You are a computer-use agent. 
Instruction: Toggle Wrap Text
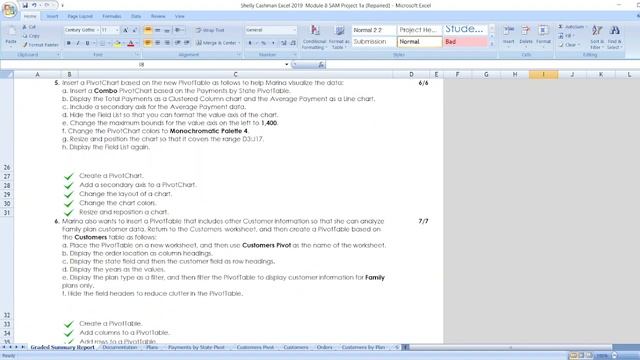pos(210,30)
